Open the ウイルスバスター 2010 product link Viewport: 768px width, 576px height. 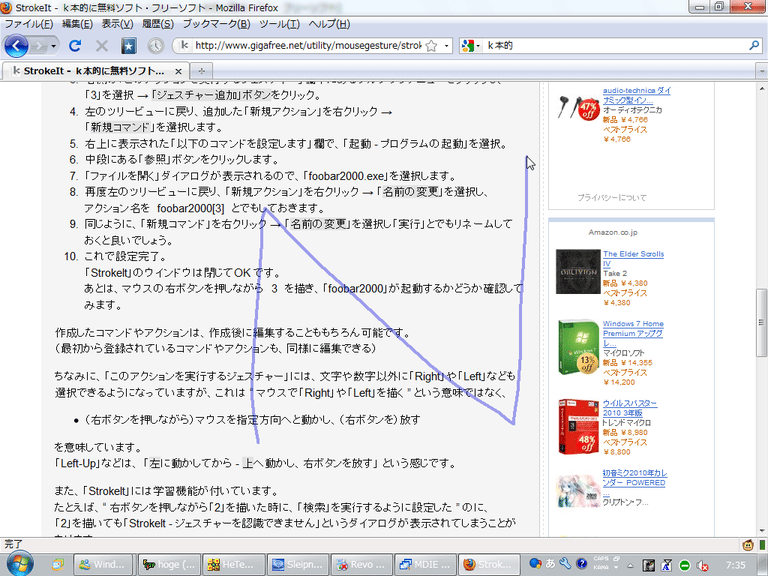coord(629,408)
